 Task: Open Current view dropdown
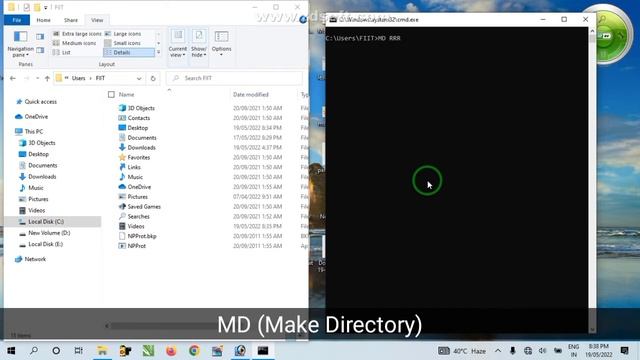click(178, 44)
